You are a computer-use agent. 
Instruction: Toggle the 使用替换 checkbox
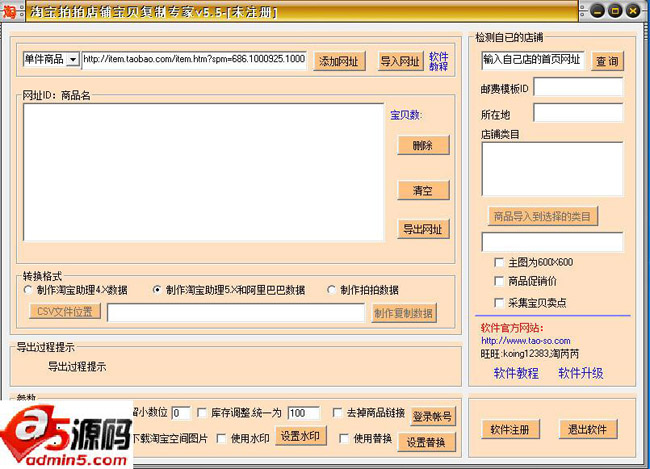point(344,438)
